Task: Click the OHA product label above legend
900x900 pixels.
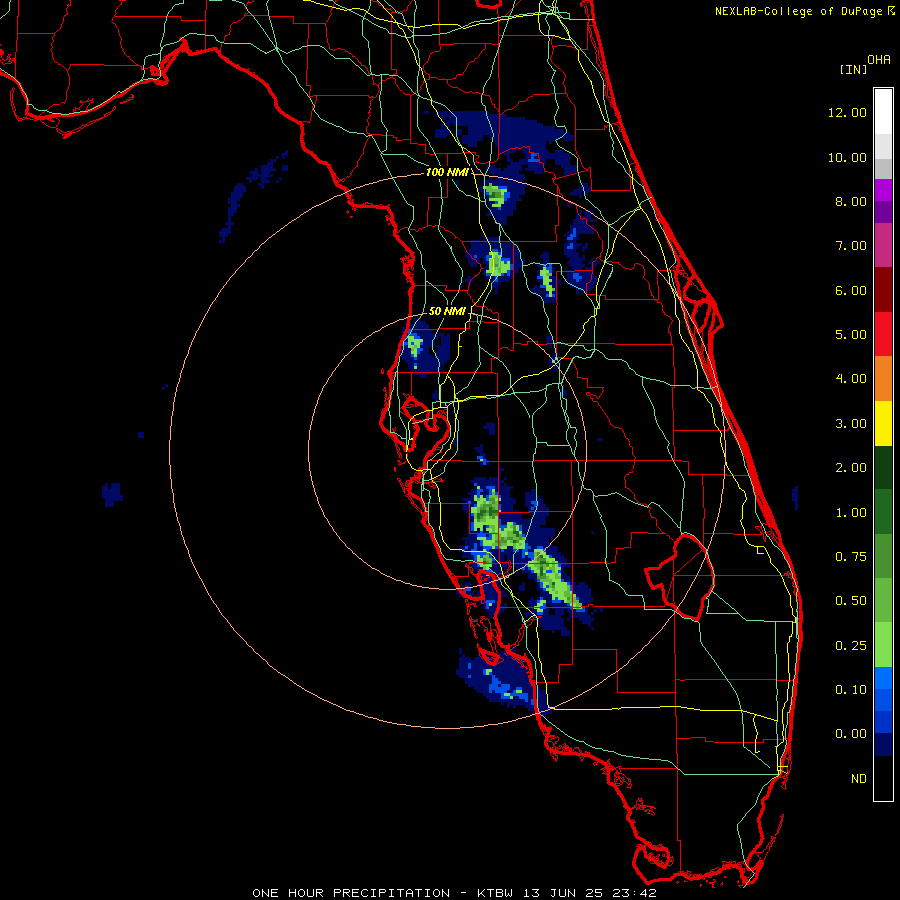Action: (x=879, y=60)
